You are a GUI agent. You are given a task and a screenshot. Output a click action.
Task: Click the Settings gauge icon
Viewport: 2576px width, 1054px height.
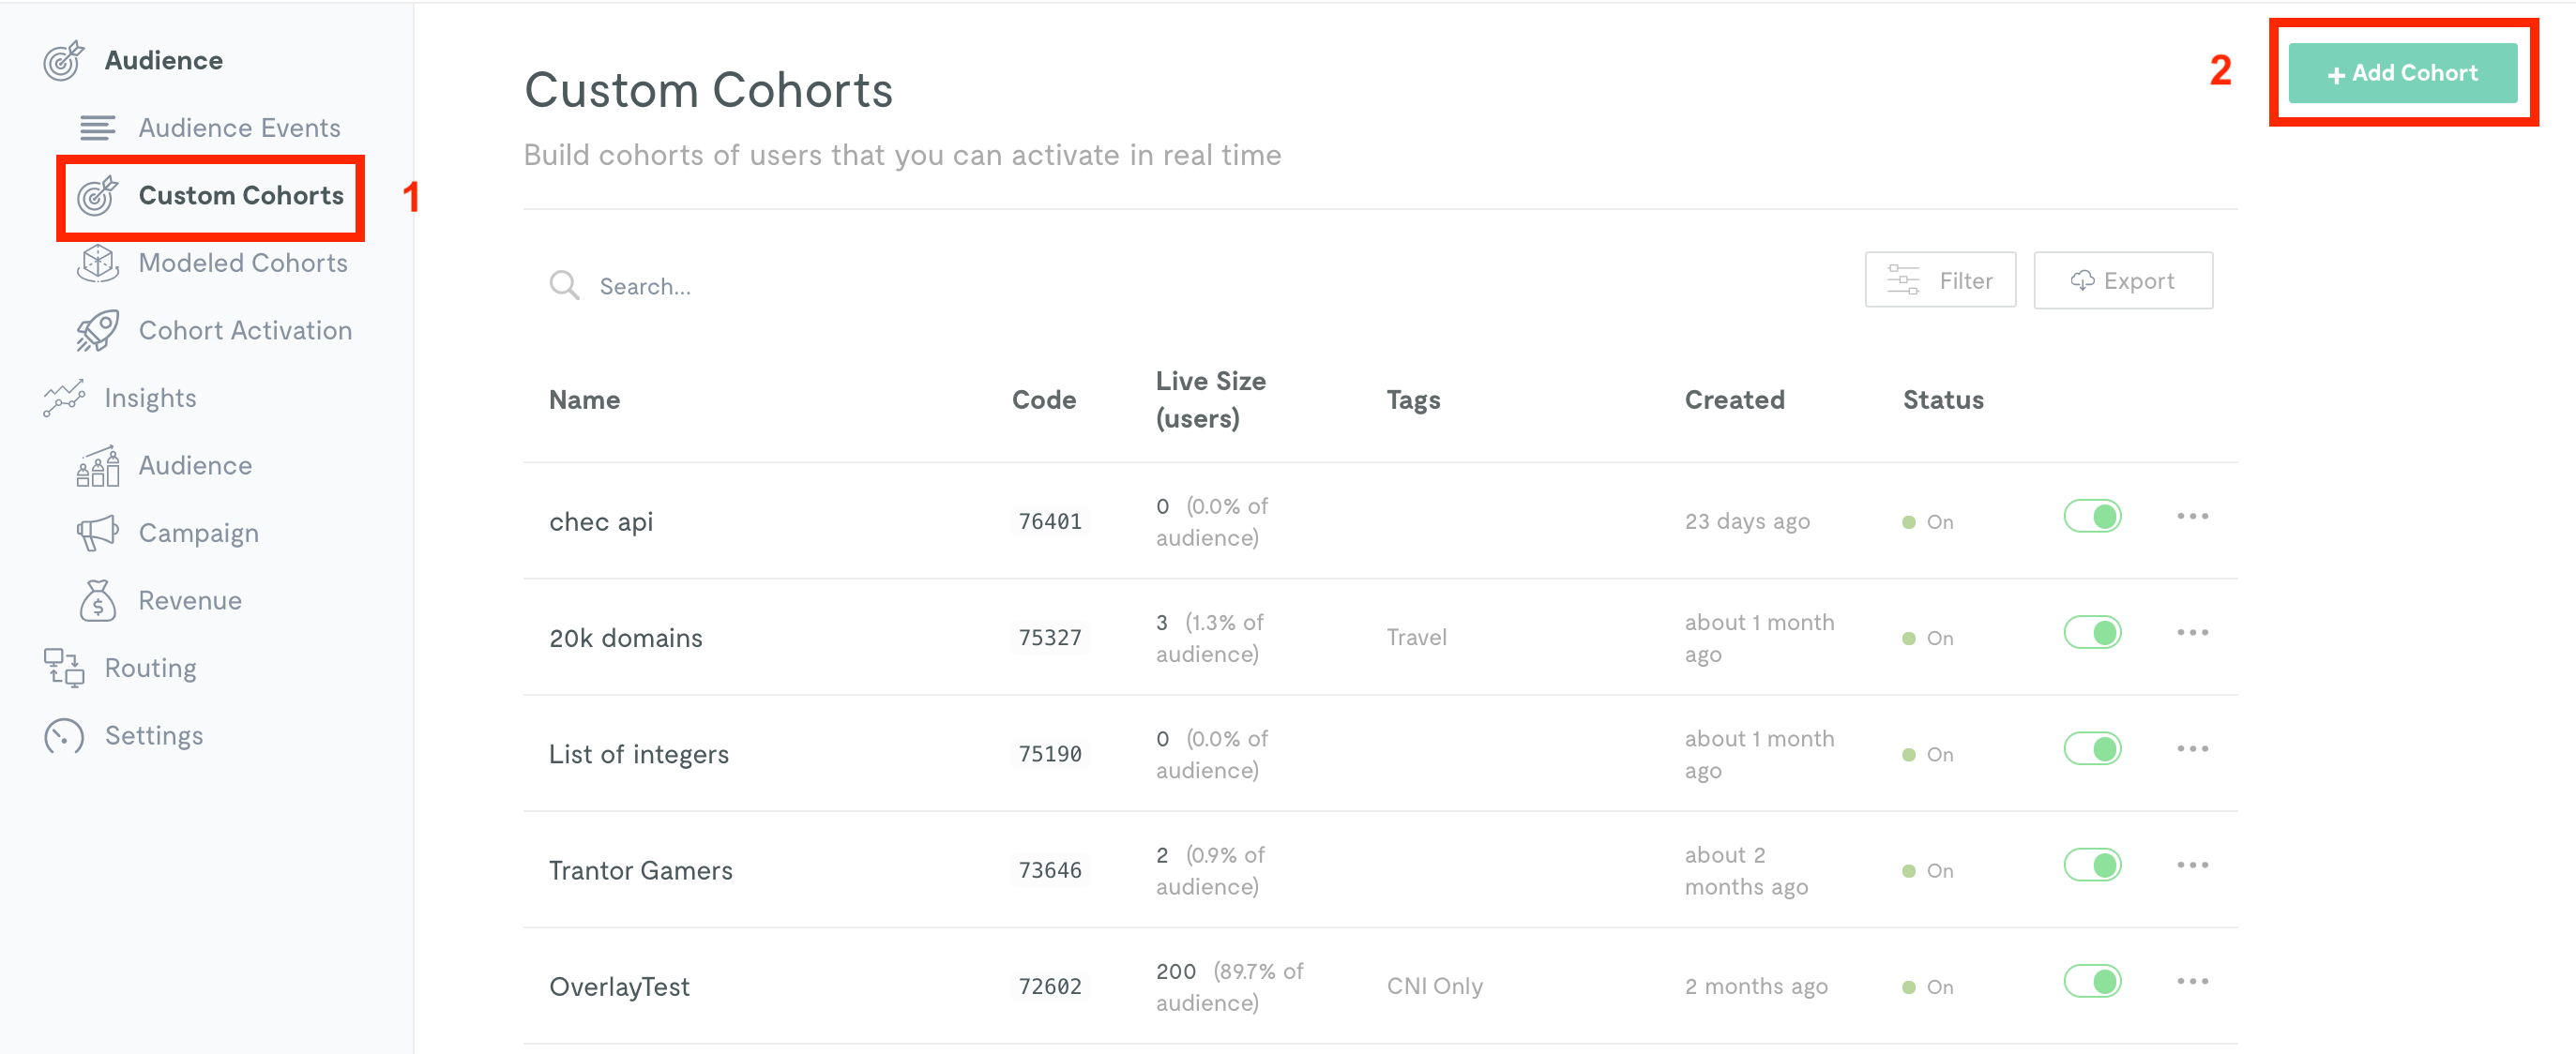(x=64, y=736)
